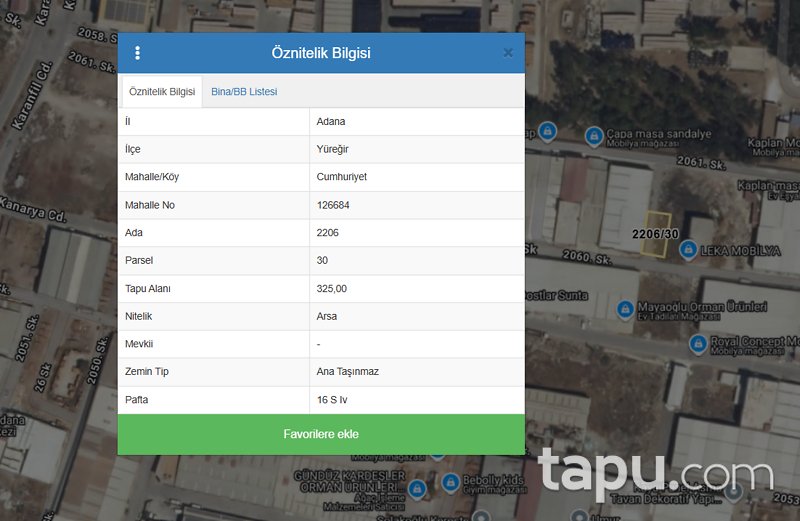800x521 pixels.
Task: Click the parcel label 2206/30 on map
Action: [x=655, y=234]
